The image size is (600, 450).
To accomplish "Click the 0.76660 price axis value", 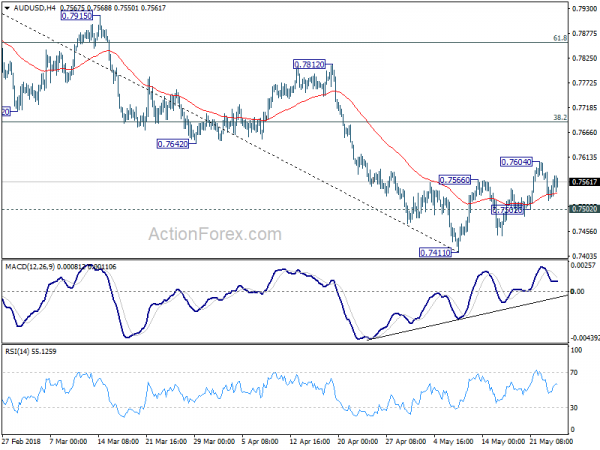I will click(584, 132).
